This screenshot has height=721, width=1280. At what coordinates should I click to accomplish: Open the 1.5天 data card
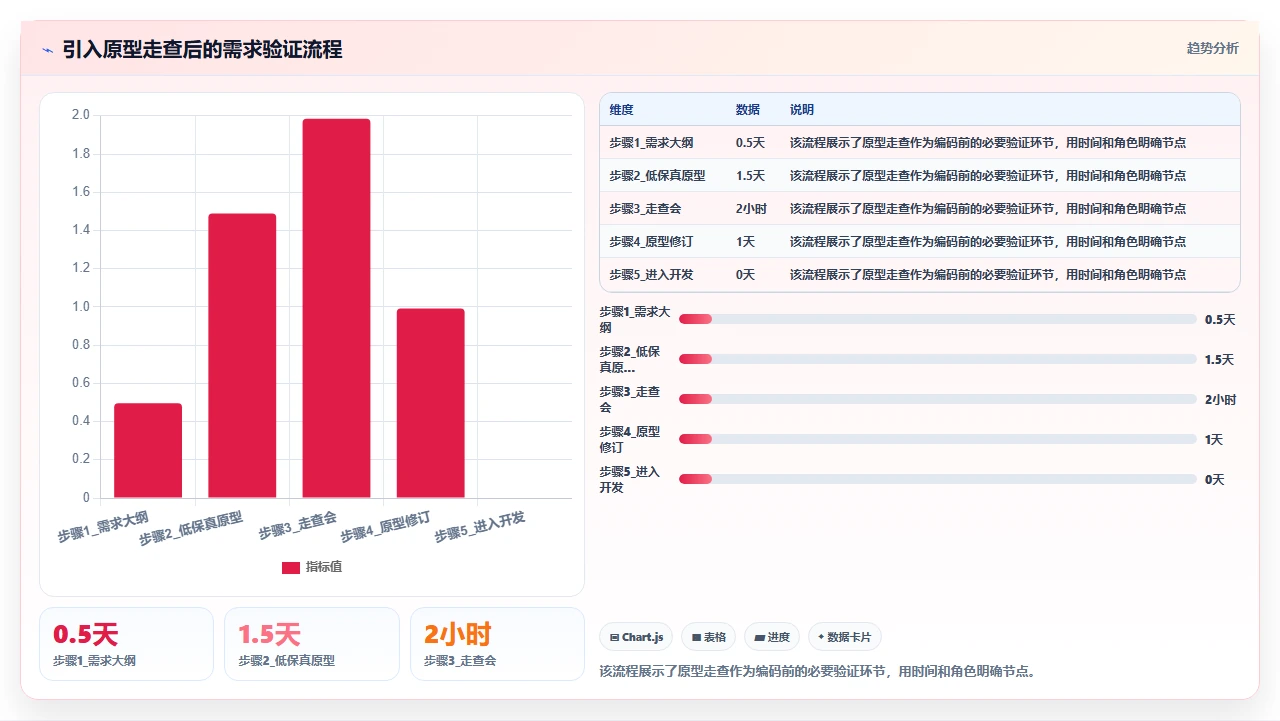(x=312, y=644)
